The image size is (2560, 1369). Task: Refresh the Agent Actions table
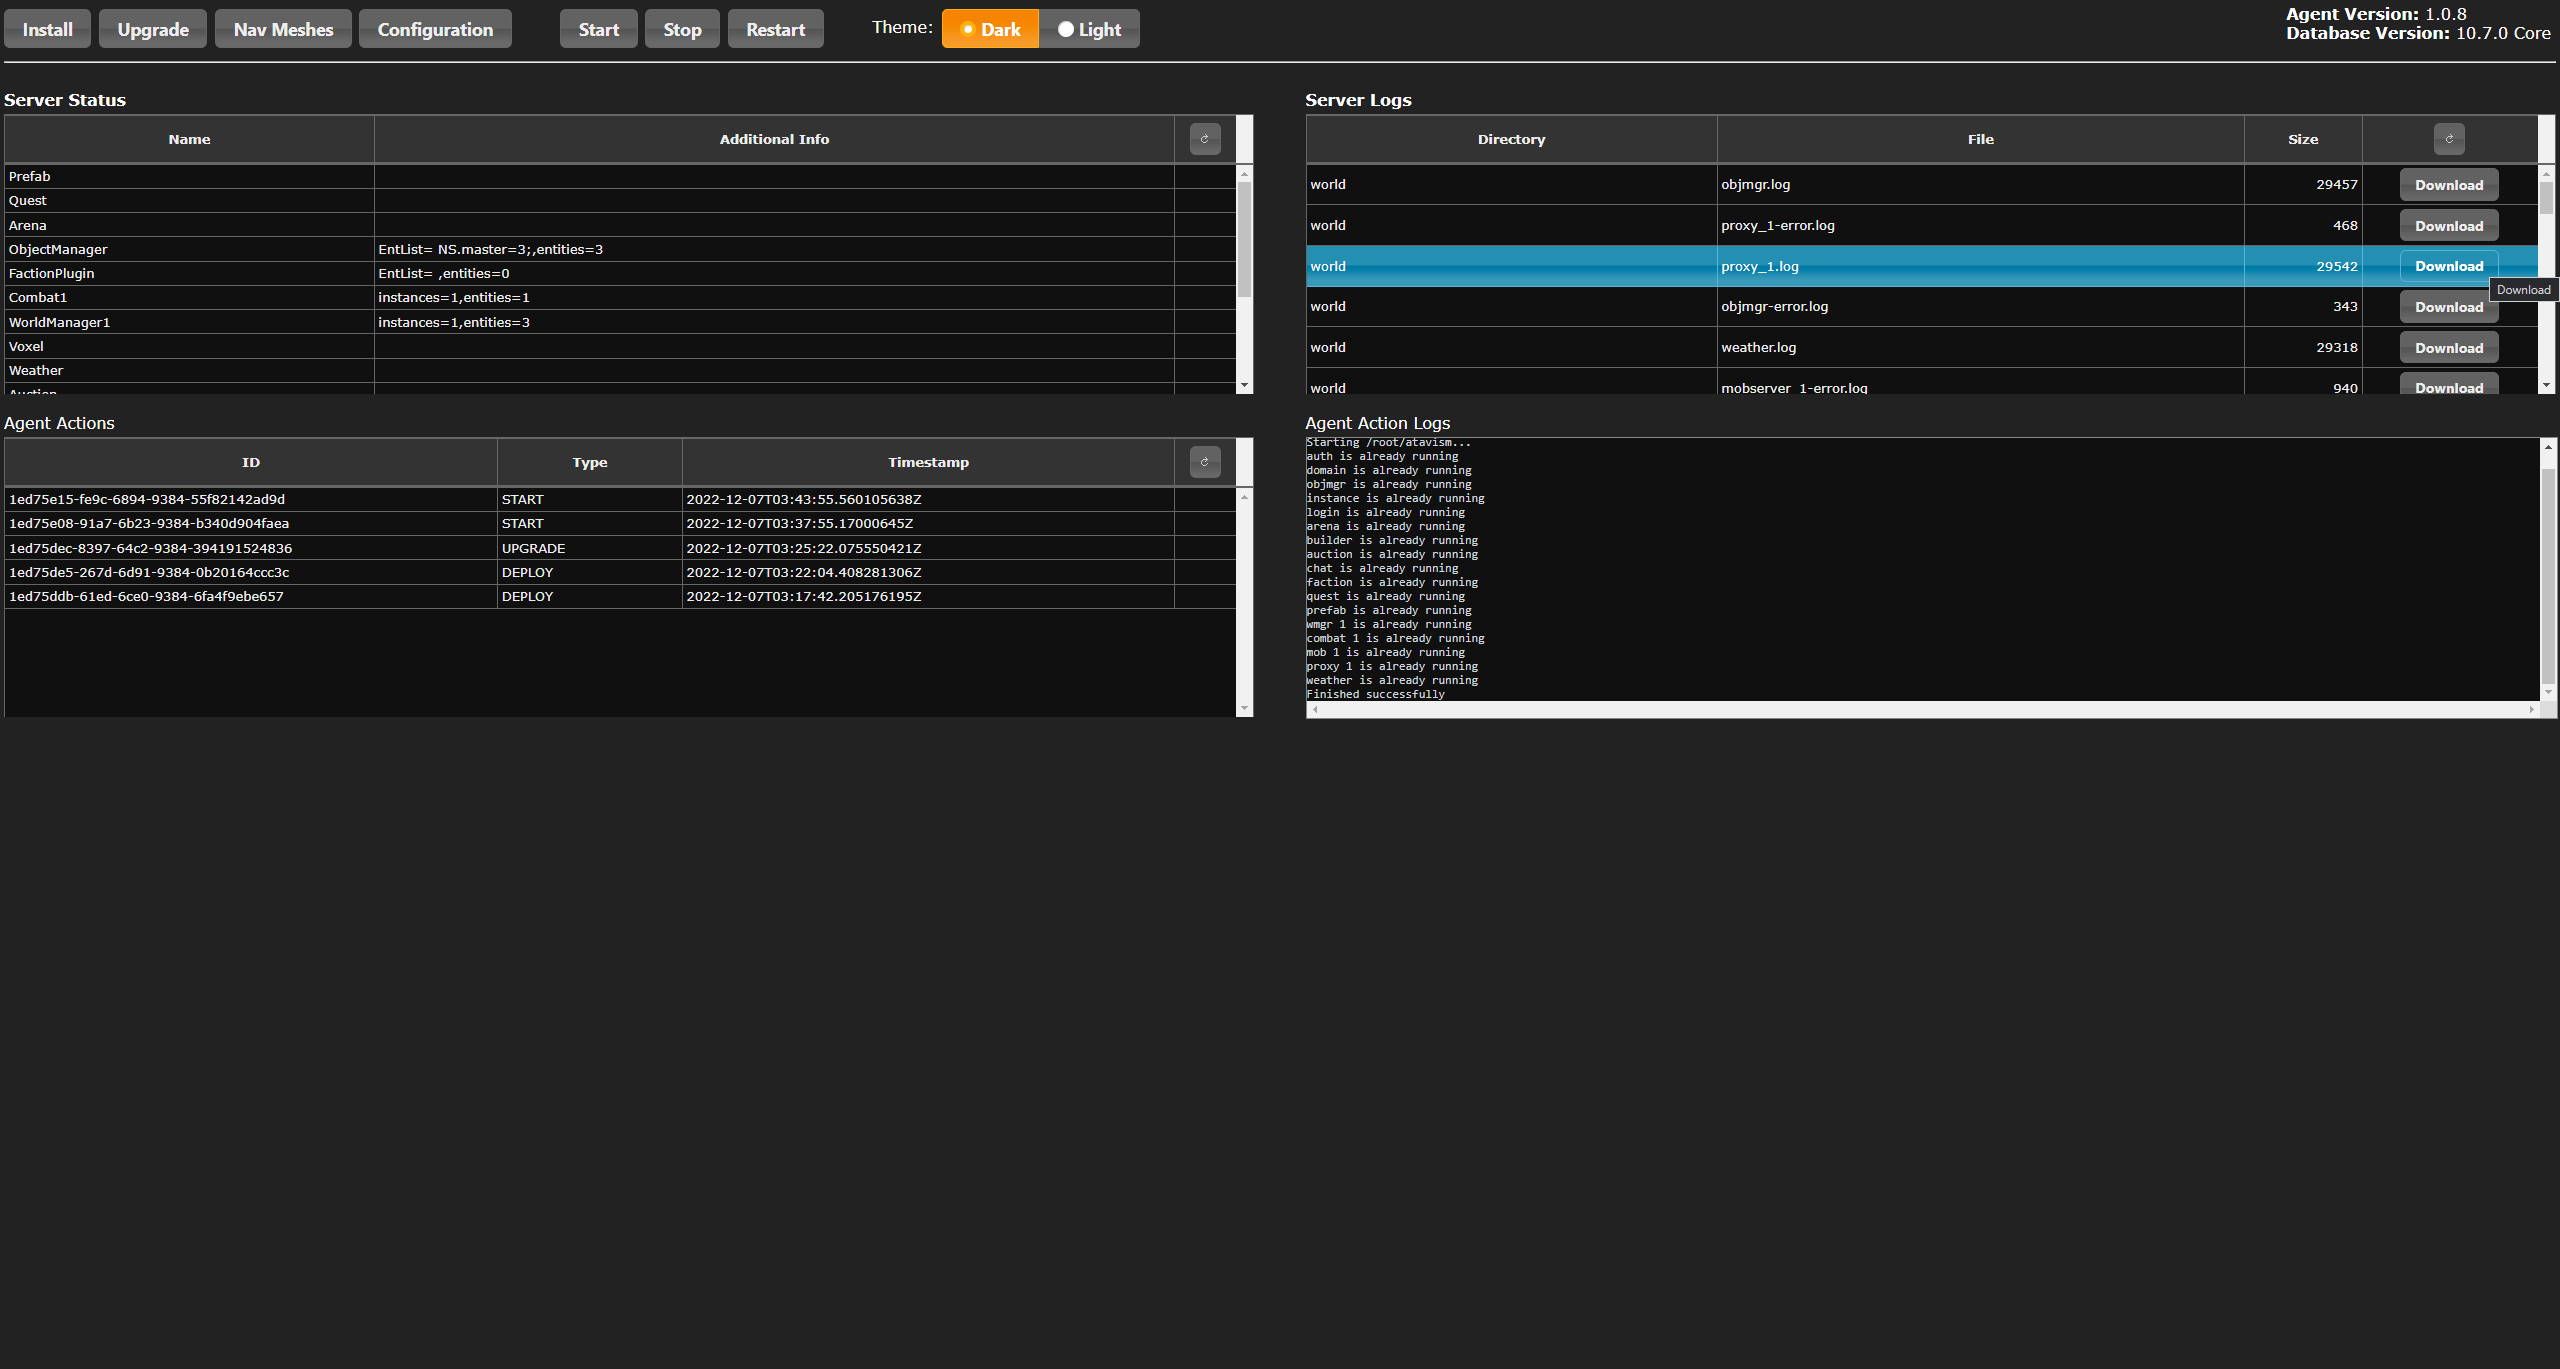point(1204,462)
